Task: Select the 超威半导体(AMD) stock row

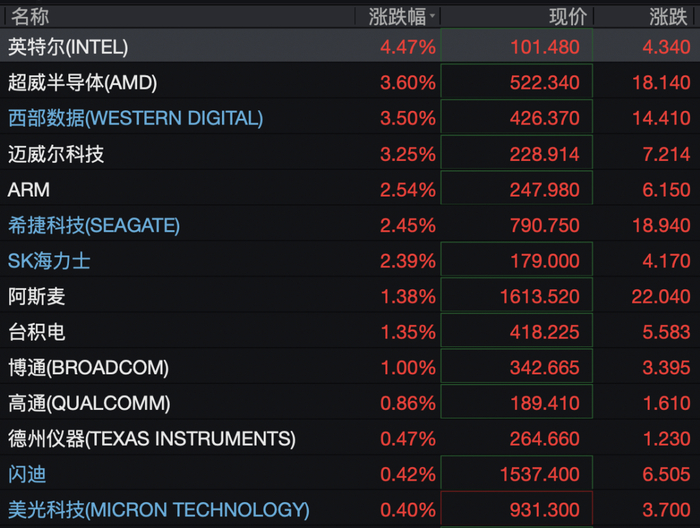Action: click(350, 82)
